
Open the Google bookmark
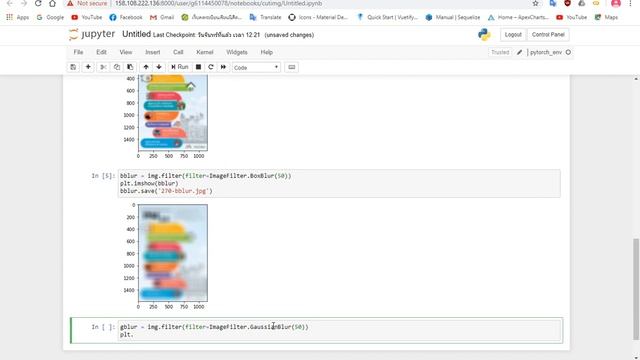click(50, 17)
